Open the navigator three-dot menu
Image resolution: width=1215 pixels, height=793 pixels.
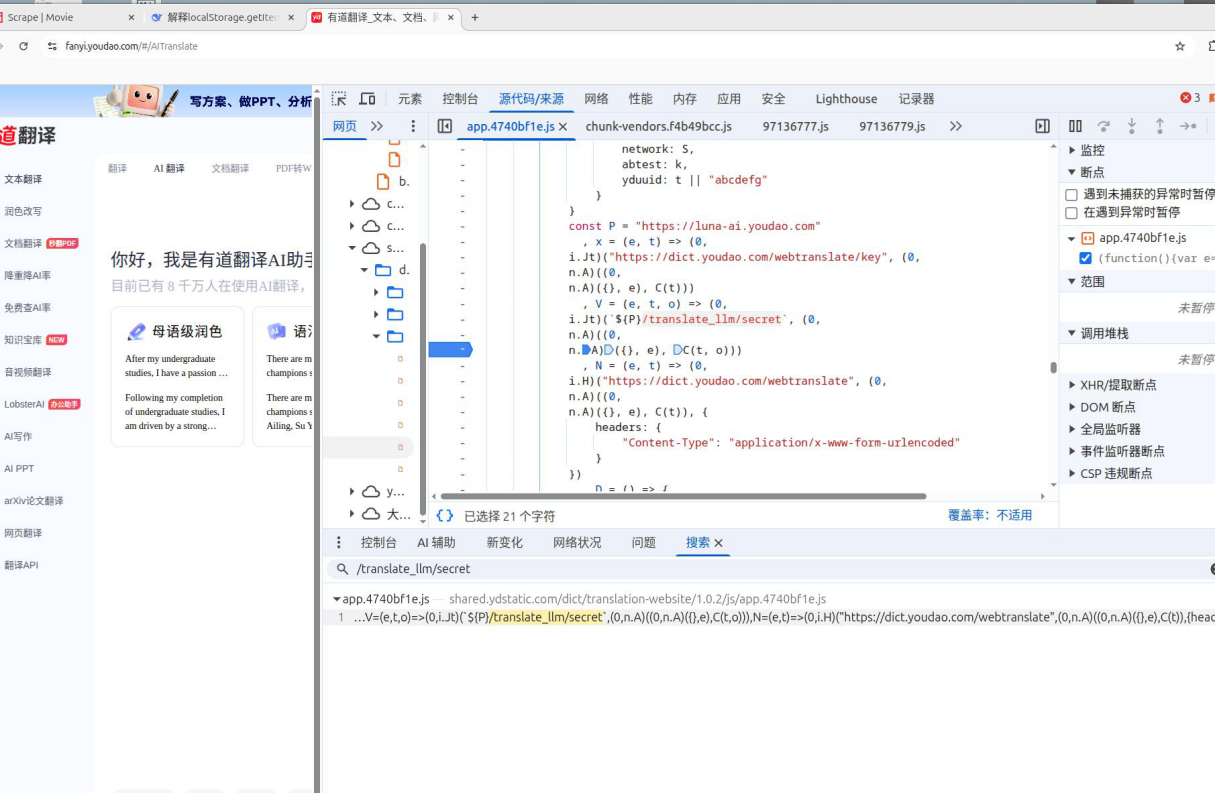click(413, 126)
